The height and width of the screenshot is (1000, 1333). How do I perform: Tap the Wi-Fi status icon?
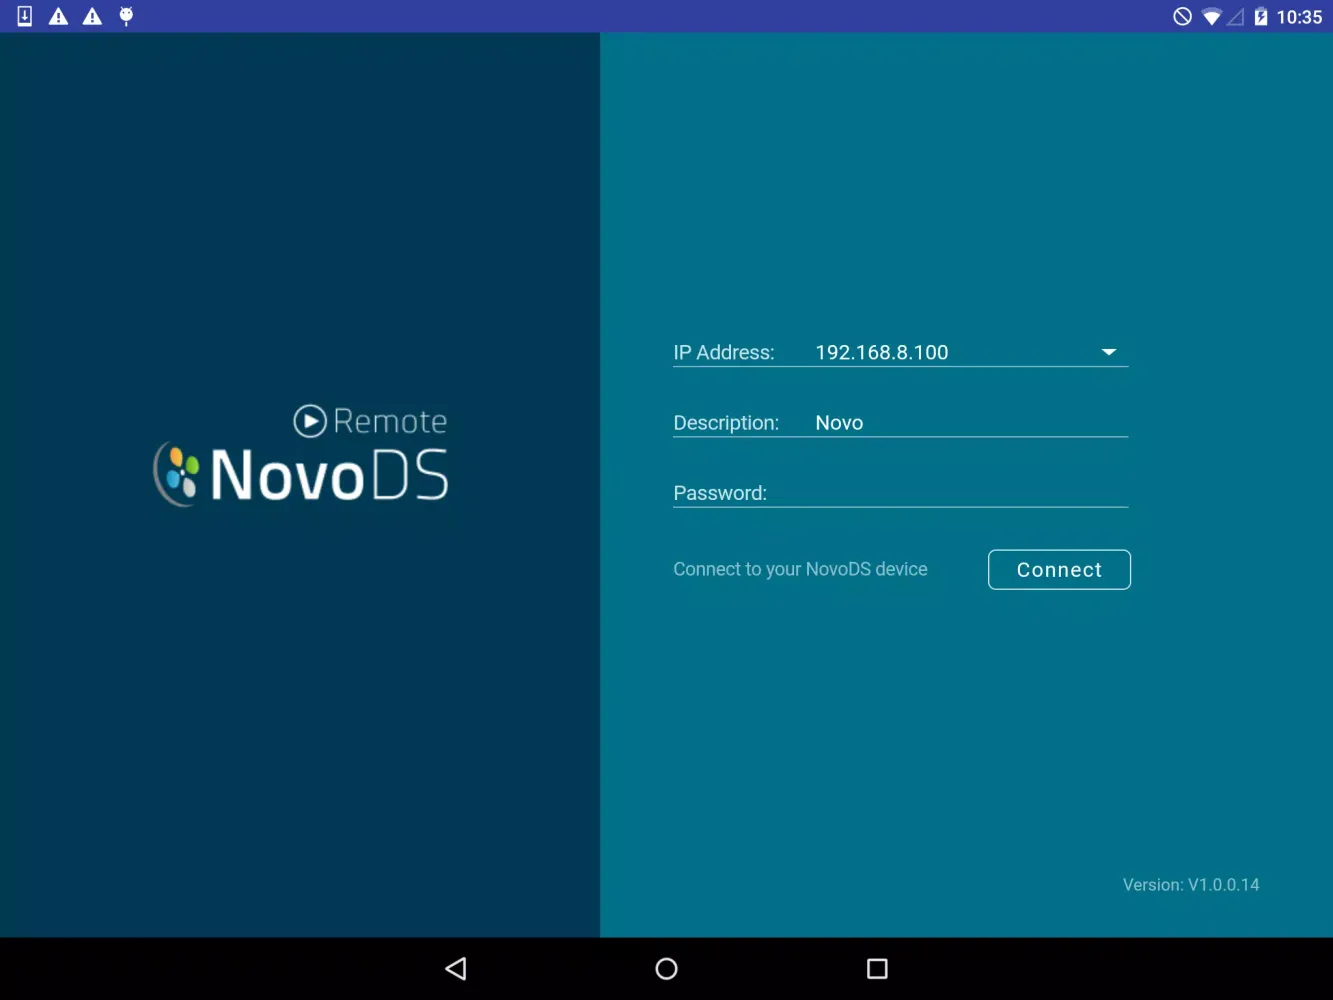point(1211,17)
